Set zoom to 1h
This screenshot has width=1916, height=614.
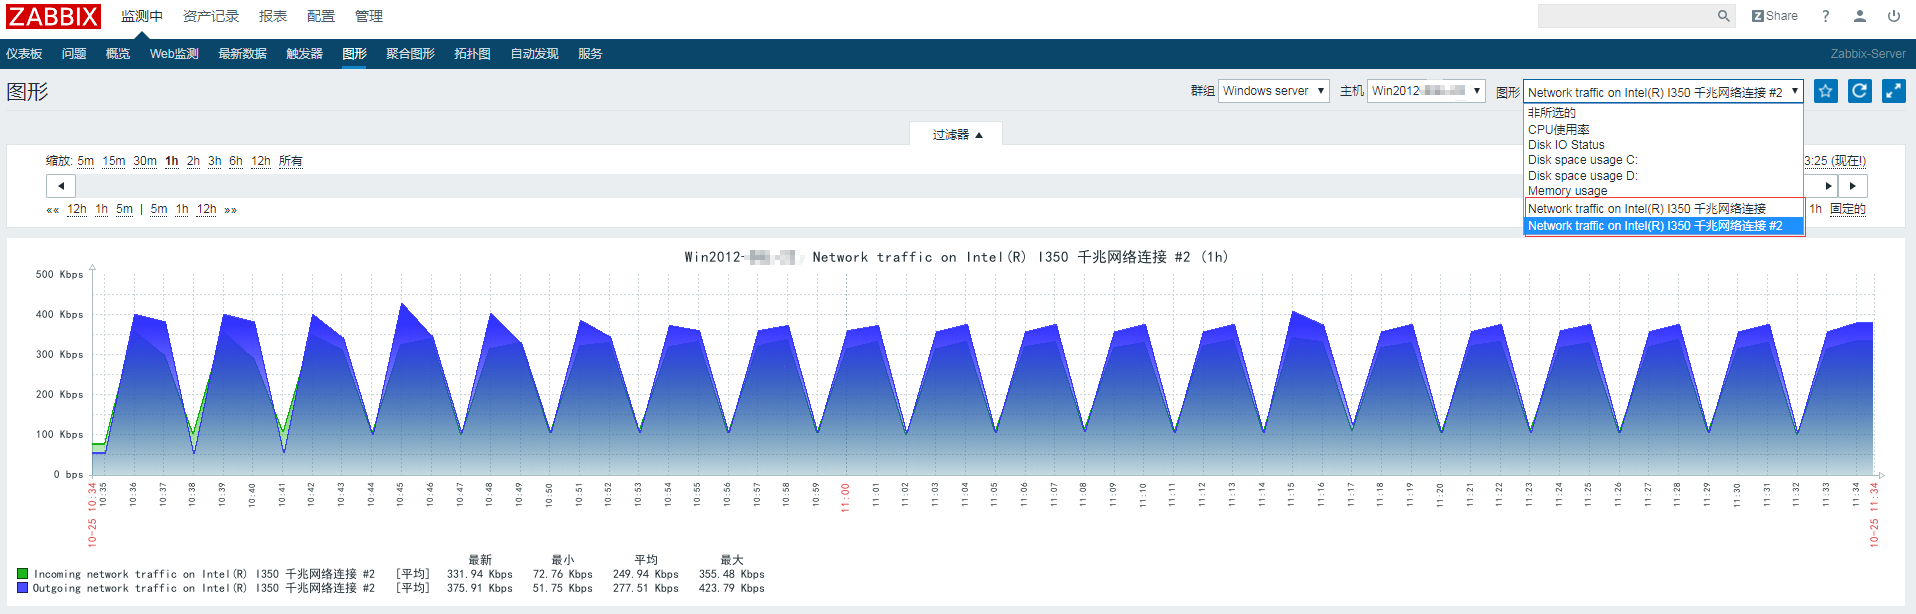[172, 161]
